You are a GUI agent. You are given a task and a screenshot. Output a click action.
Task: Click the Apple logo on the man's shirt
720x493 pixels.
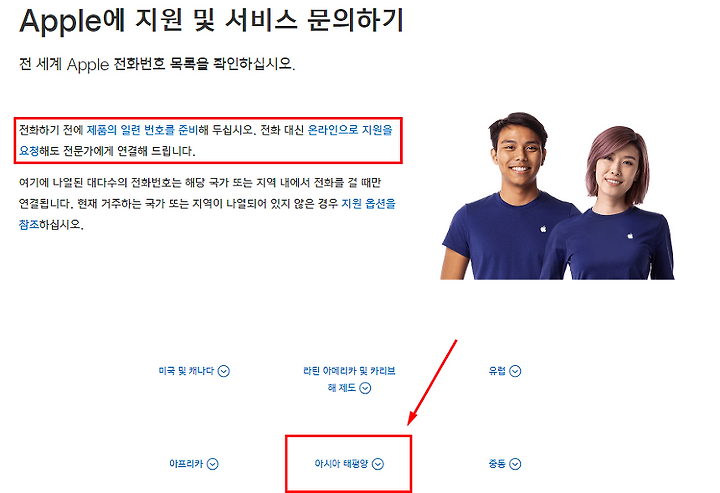click(x=543, y=229)
